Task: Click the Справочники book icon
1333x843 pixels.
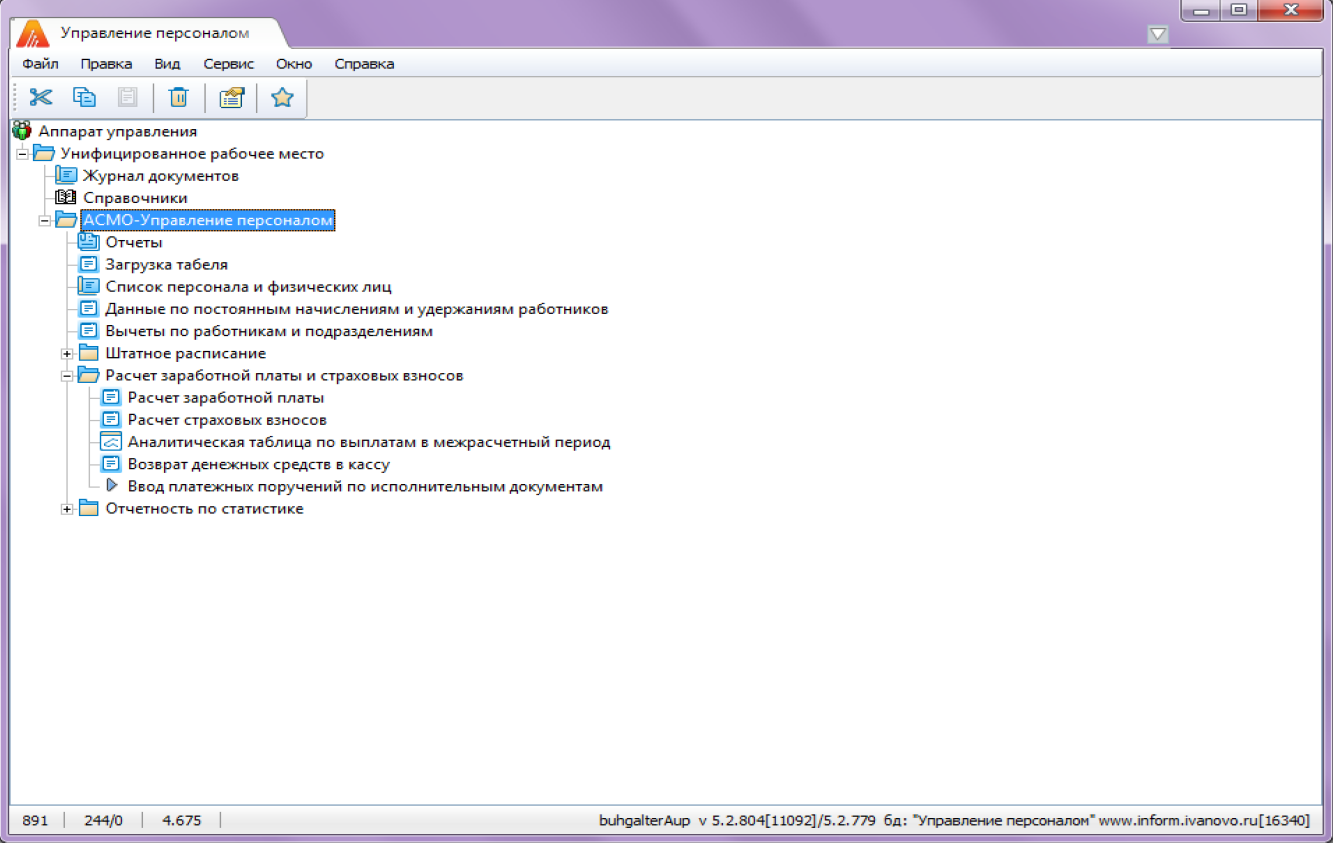Action: [66, 197]
